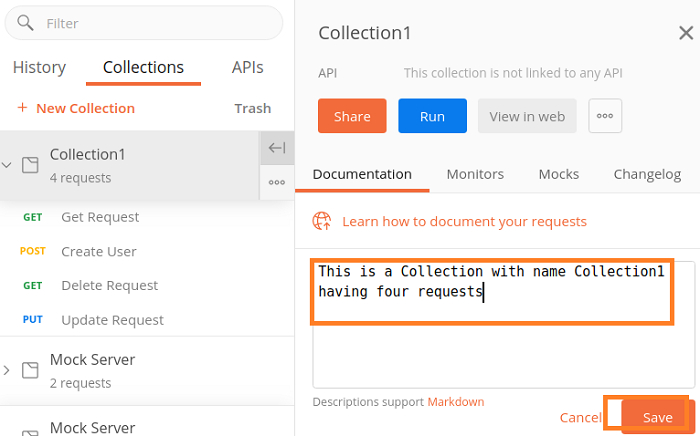The height and width of the screenshot is (436, 700).
Task: Open the Changelog tab
Action: pos(647,174)
